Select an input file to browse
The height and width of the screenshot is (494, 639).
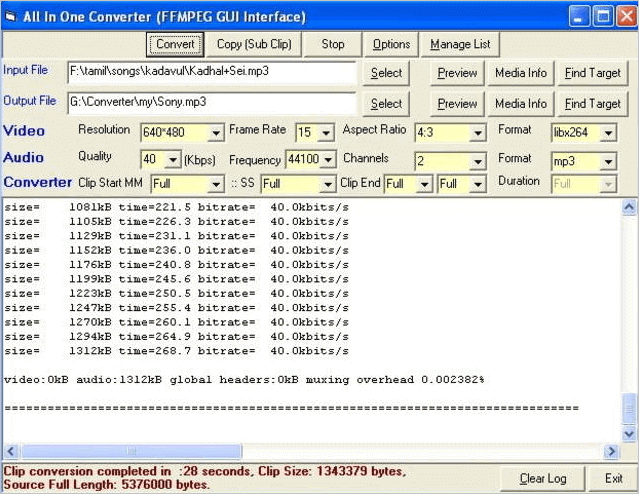click(x=386, y=73)
